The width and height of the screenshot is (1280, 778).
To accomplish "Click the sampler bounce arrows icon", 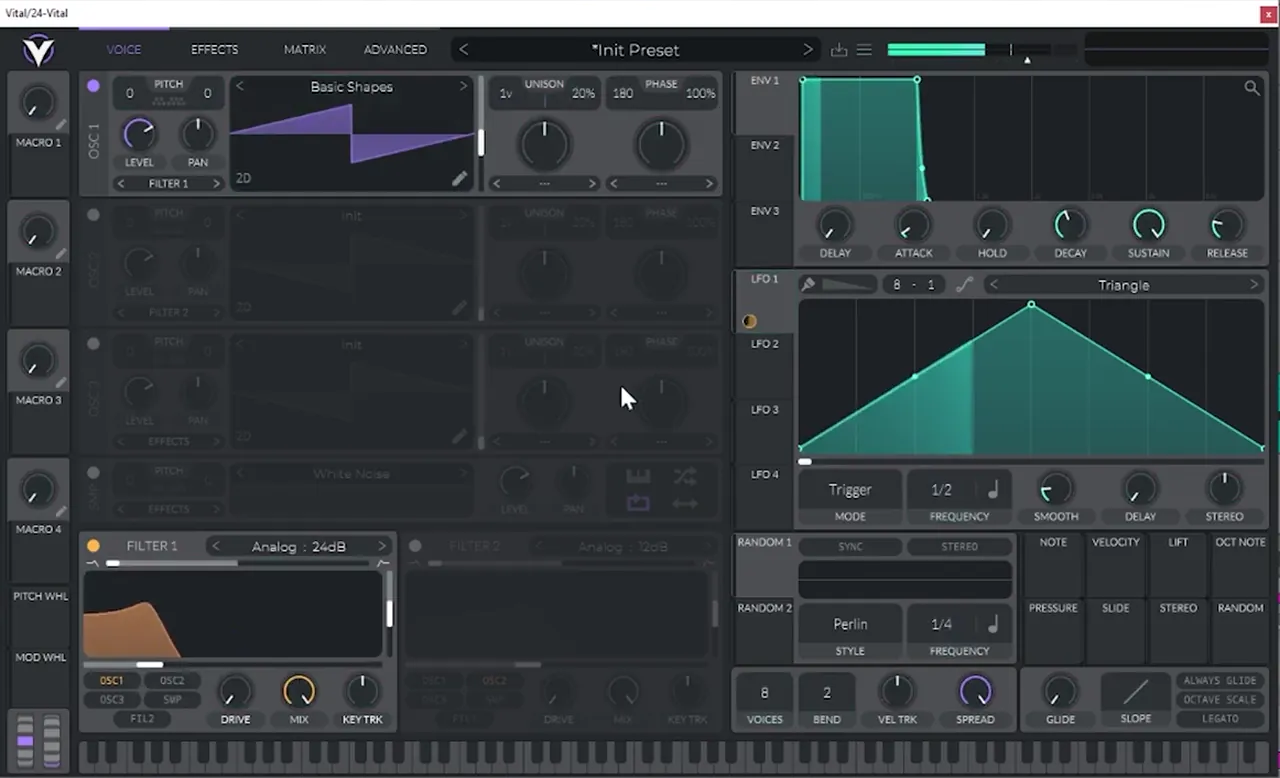I will [685, 503].
